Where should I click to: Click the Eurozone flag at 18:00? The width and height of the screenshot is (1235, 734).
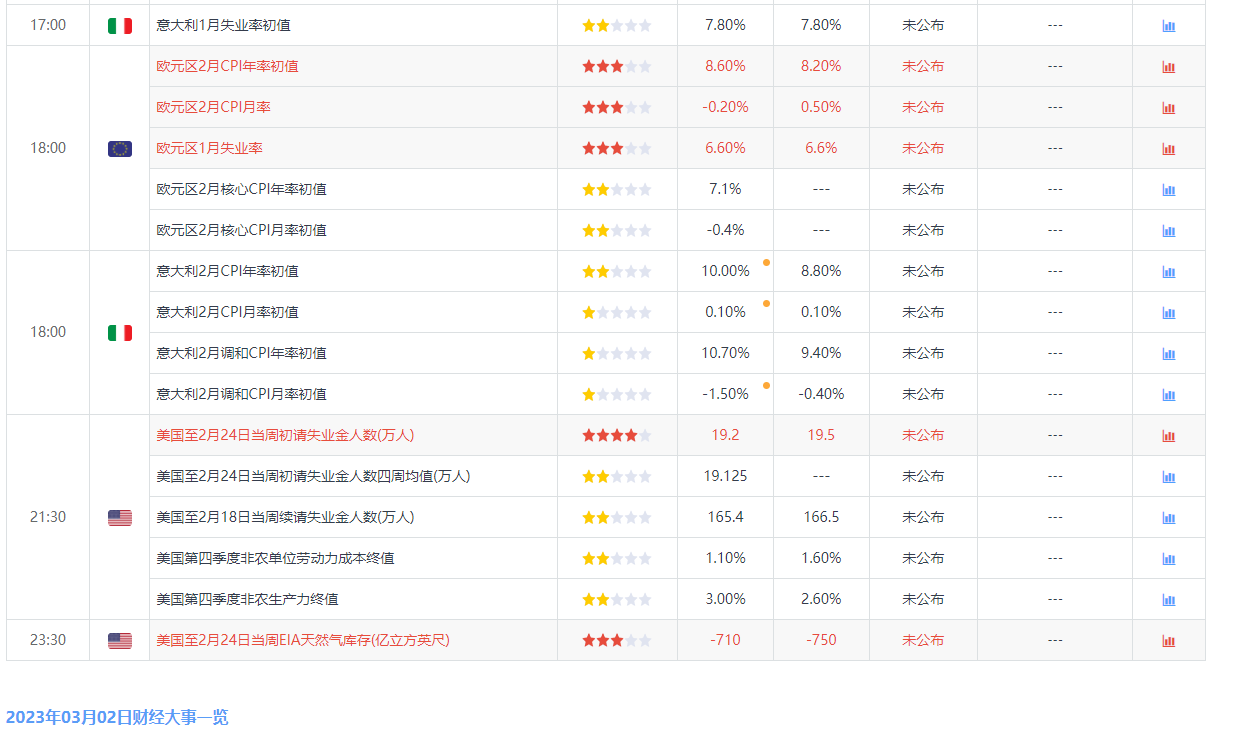[120, 149]
